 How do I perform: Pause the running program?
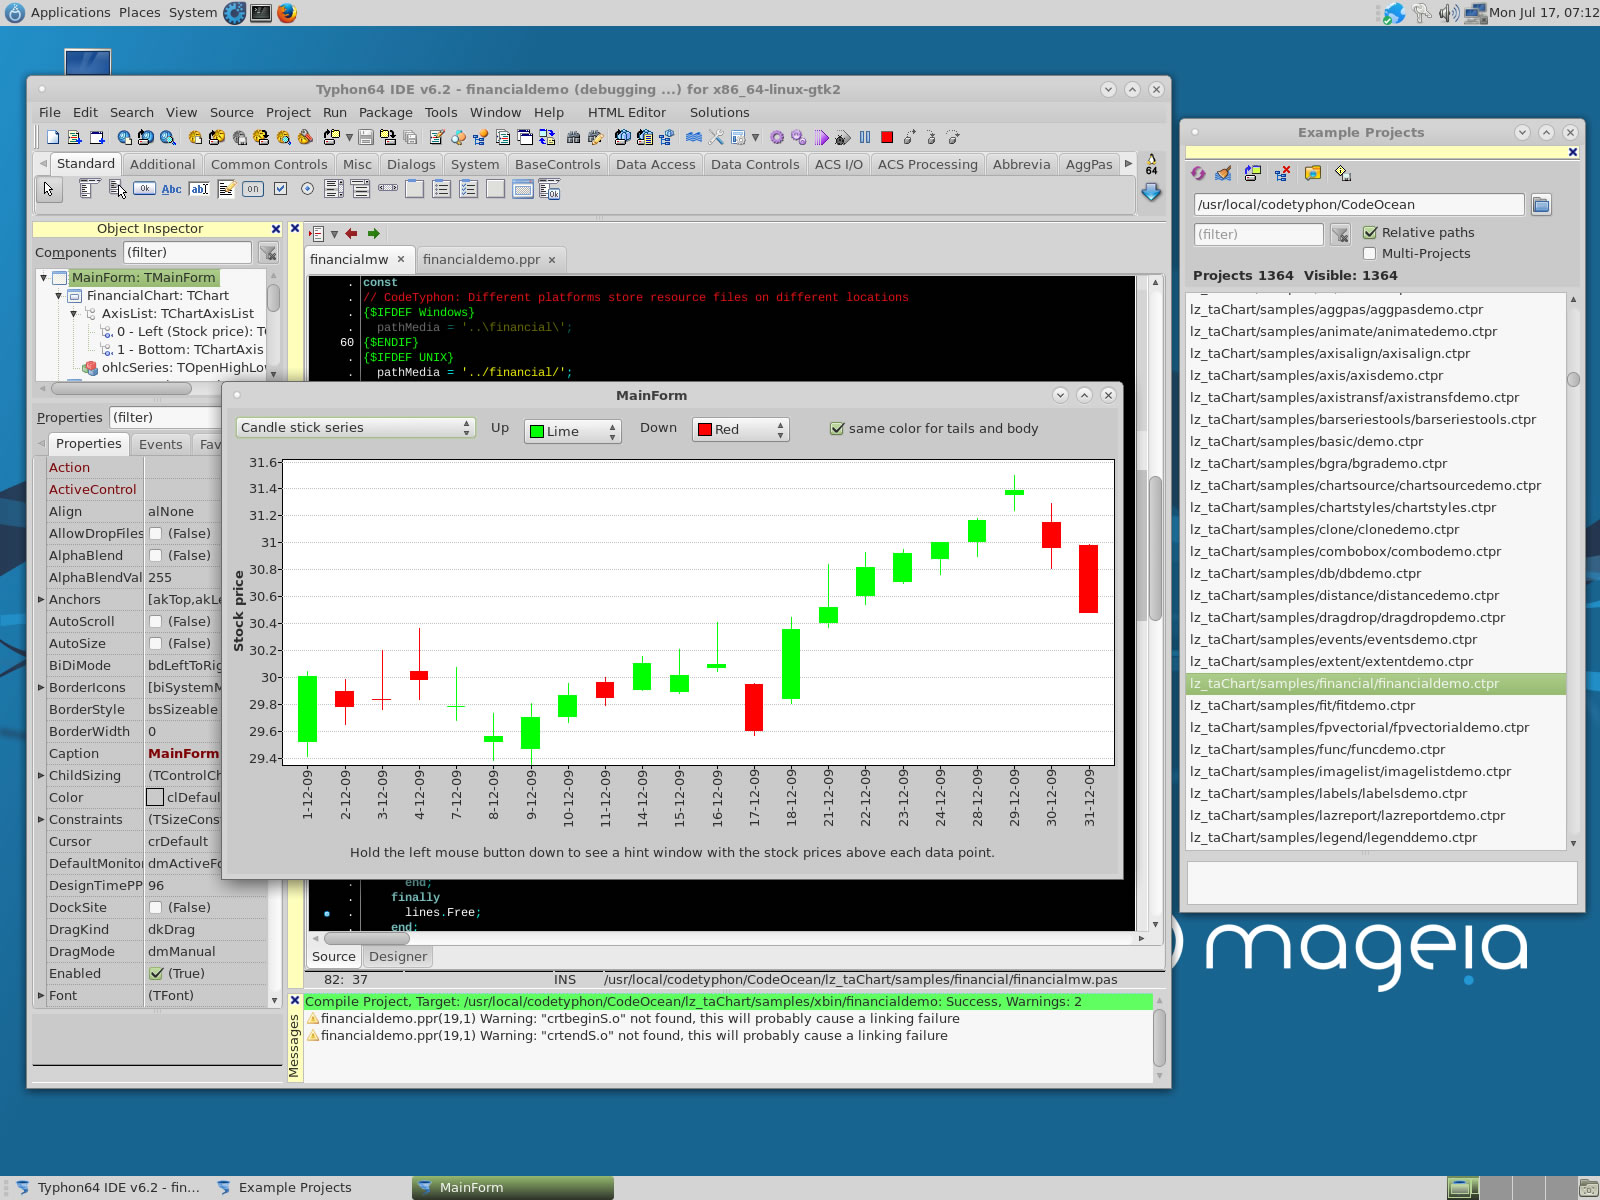[865, 137]
